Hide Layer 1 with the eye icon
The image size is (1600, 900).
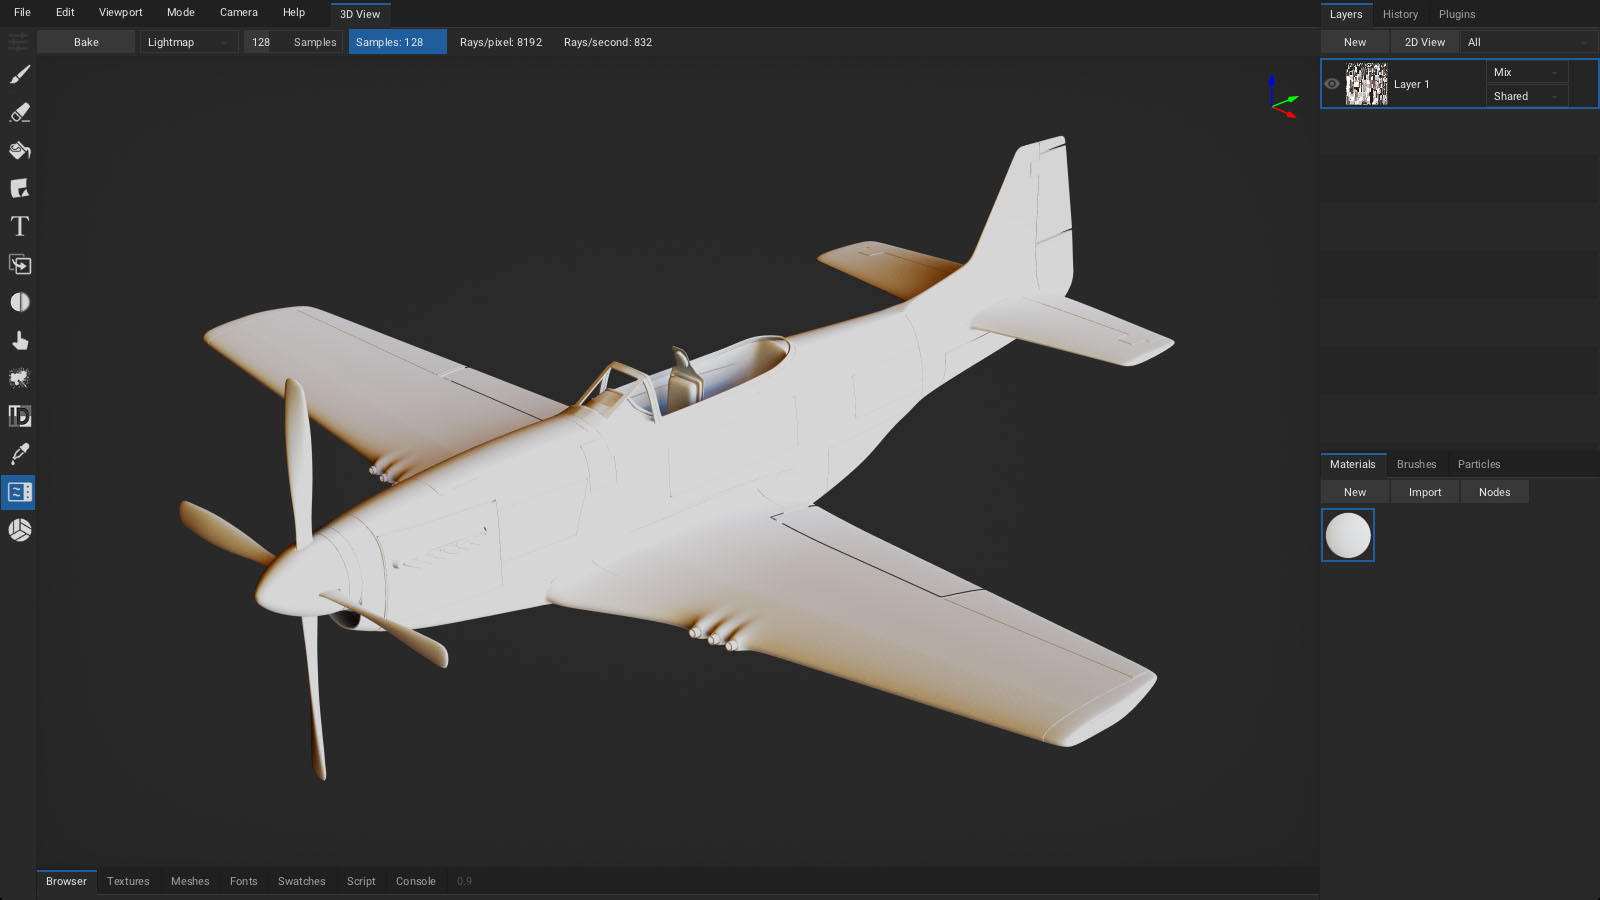(1332, 84)
